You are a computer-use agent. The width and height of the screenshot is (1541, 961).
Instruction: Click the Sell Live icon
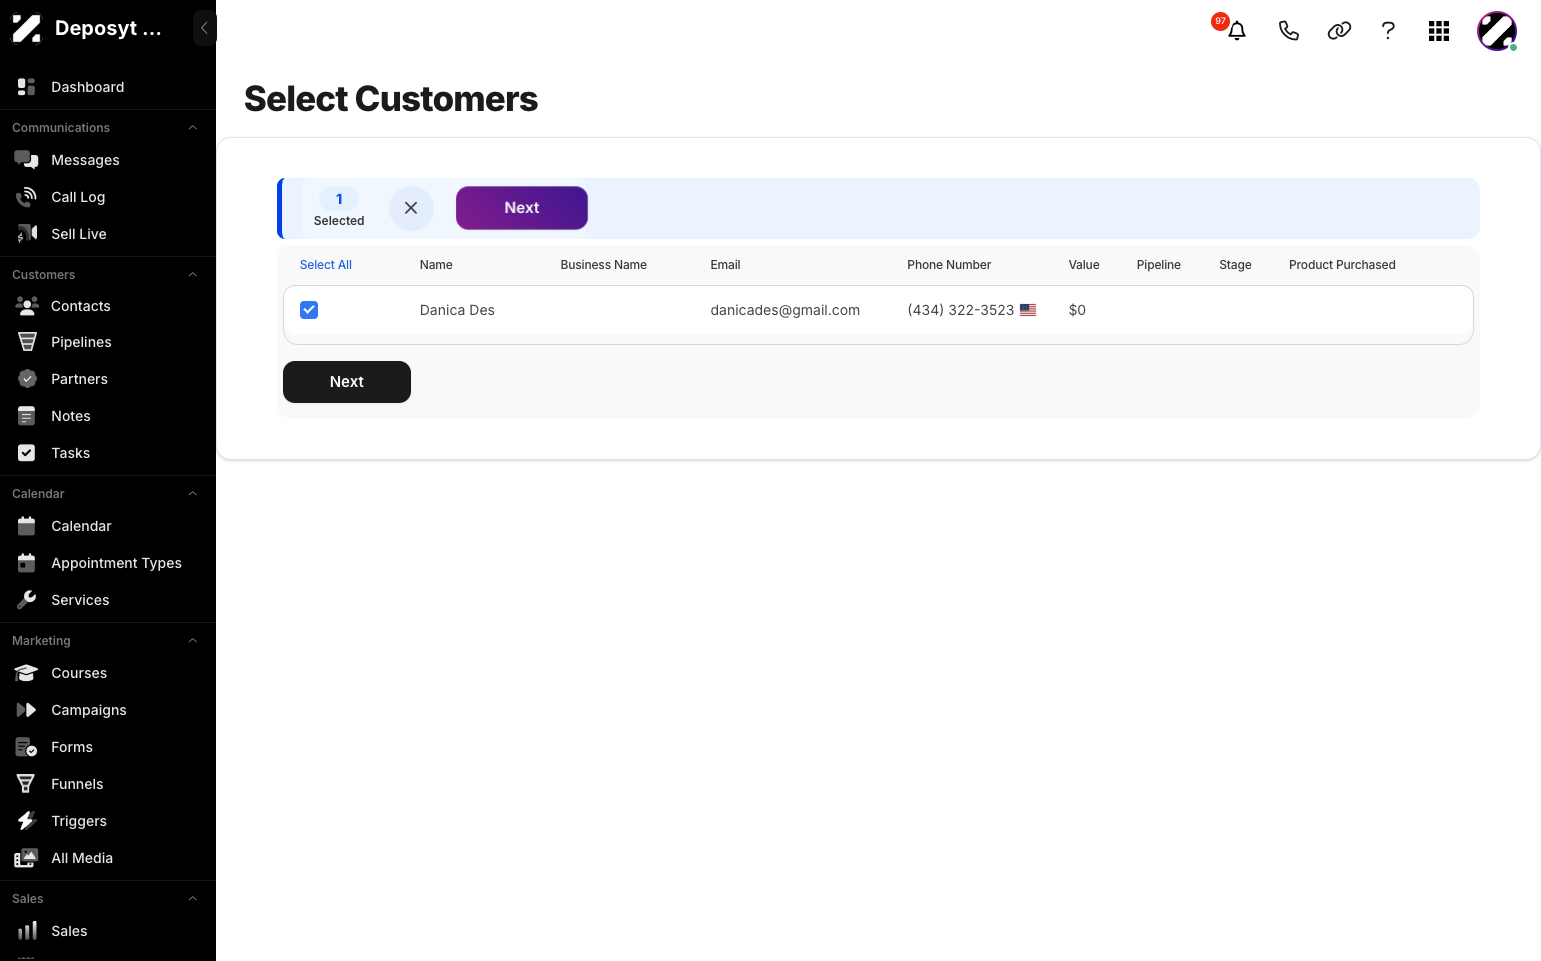pos(27,234)
